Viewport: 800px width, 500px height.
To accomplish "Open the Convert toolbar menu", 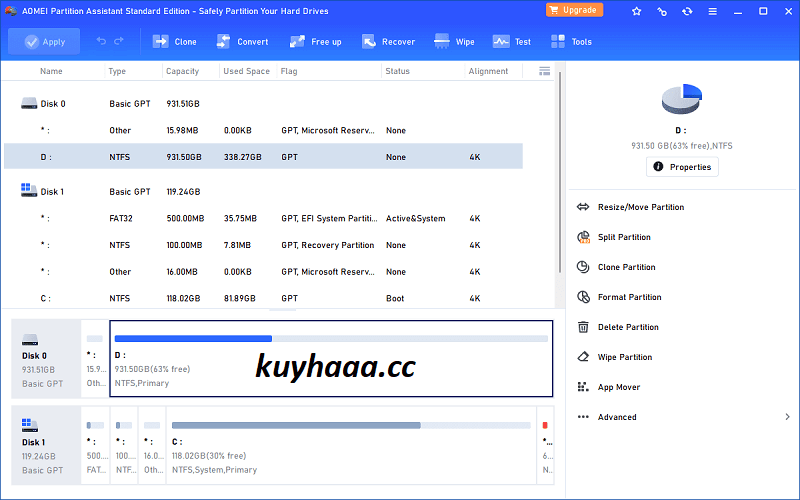I will (242, 42).
